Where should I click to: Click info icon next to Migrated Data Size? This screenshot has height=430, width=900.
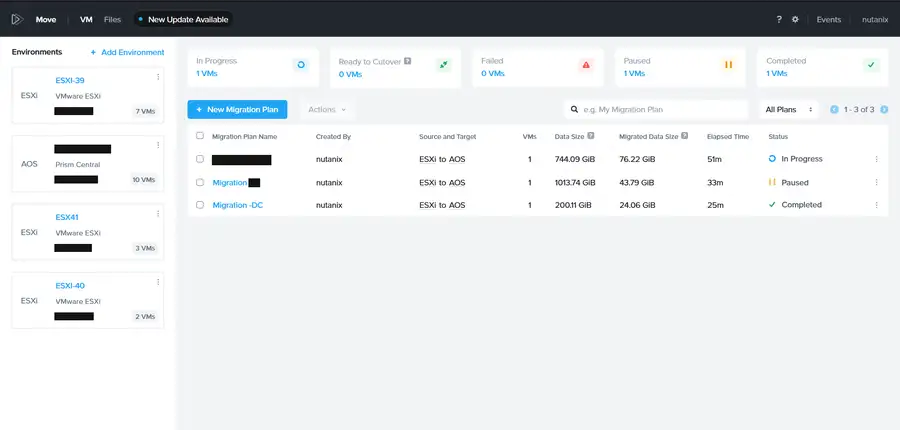click(685, 136)
